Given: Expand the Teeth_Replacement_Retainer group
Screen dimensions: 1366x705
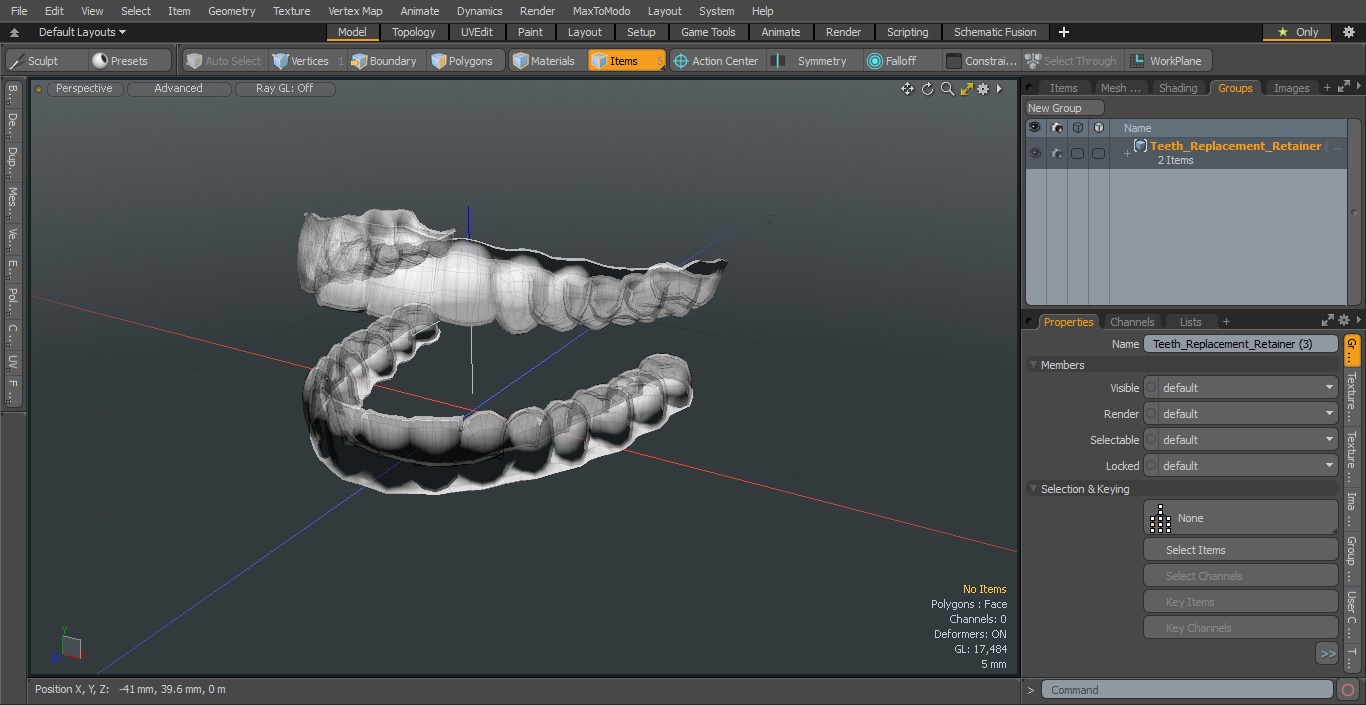Looking at the screenshot, I should tap(1127, 153).
